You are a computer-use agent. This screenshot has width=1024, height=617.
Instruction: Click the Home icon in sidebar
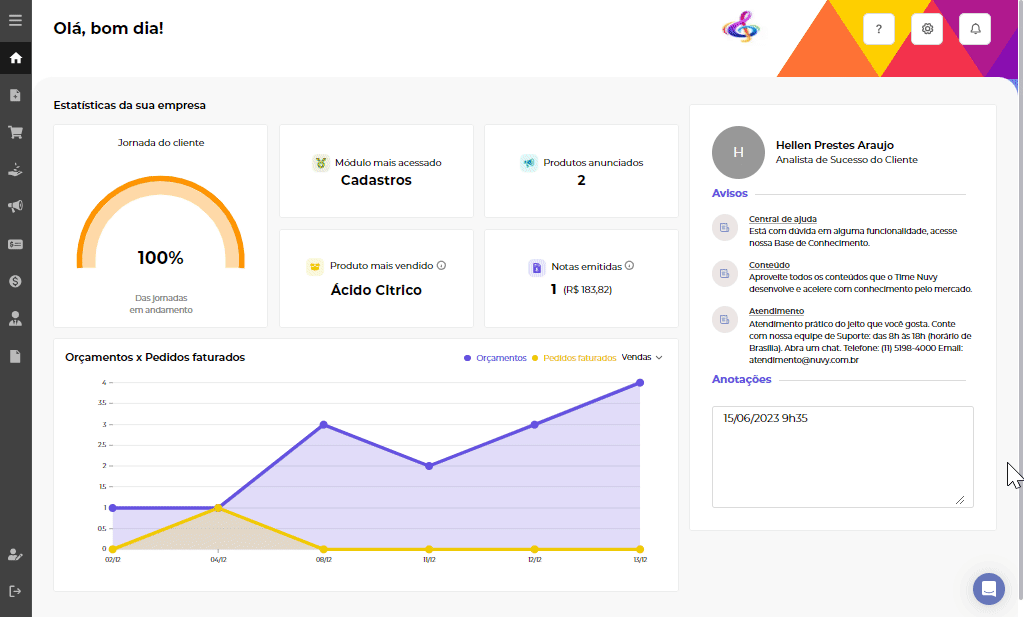tap(15, 57)
